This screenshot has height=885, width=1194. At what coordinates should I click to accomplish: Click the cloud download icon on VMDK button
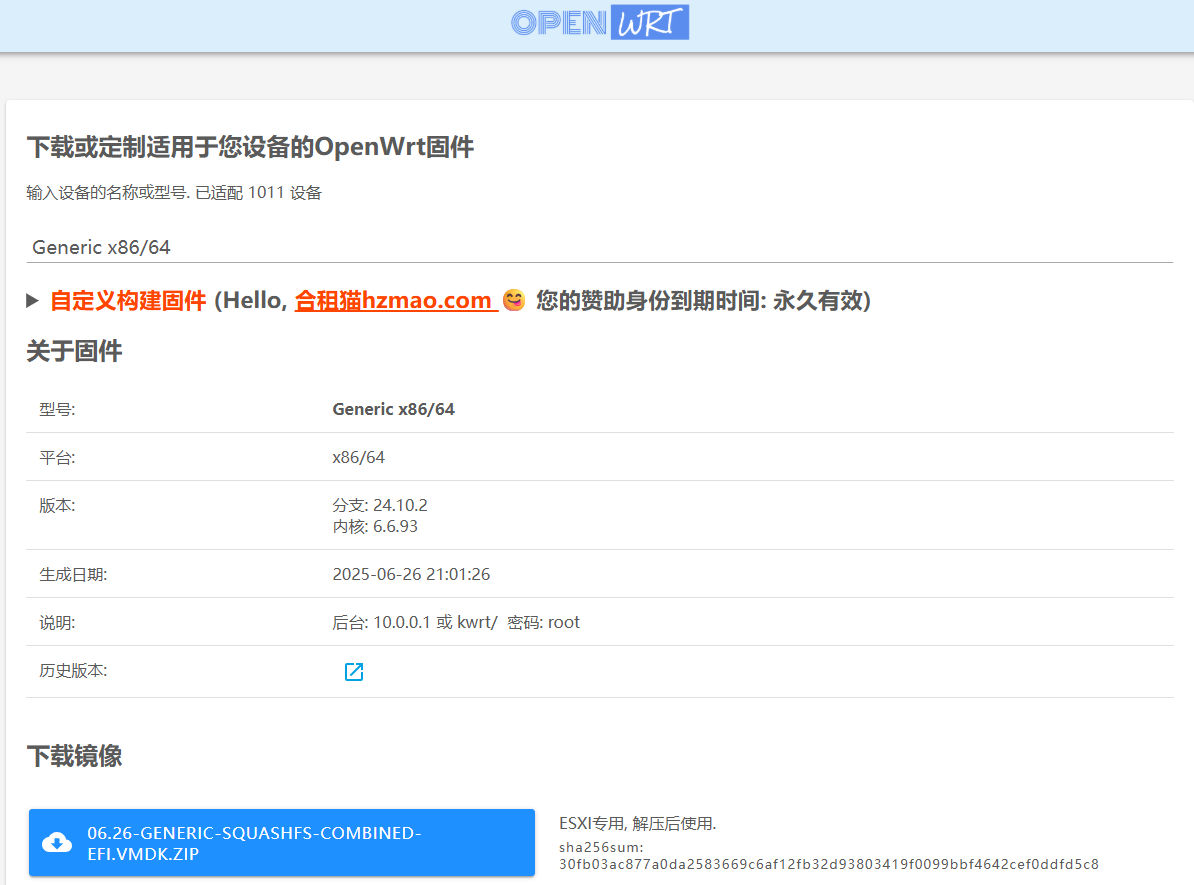point(57,842)
